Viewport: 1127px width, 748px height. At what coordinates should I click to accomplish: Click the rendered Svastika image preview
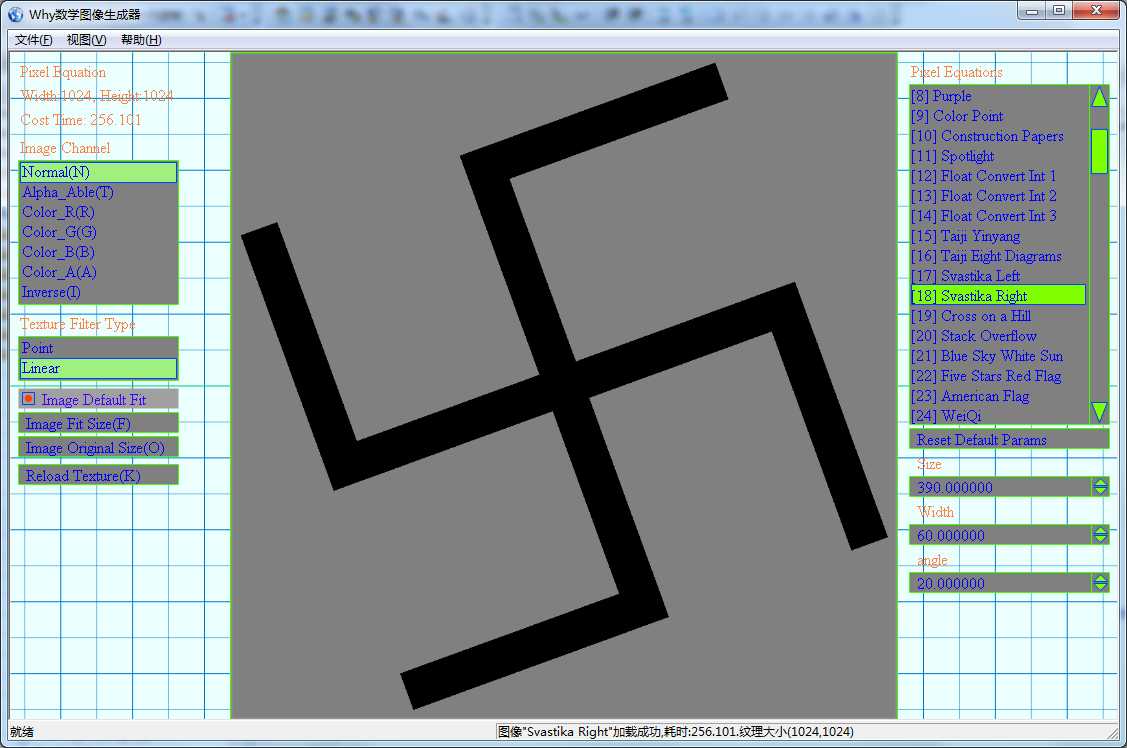tap(564, 386)
